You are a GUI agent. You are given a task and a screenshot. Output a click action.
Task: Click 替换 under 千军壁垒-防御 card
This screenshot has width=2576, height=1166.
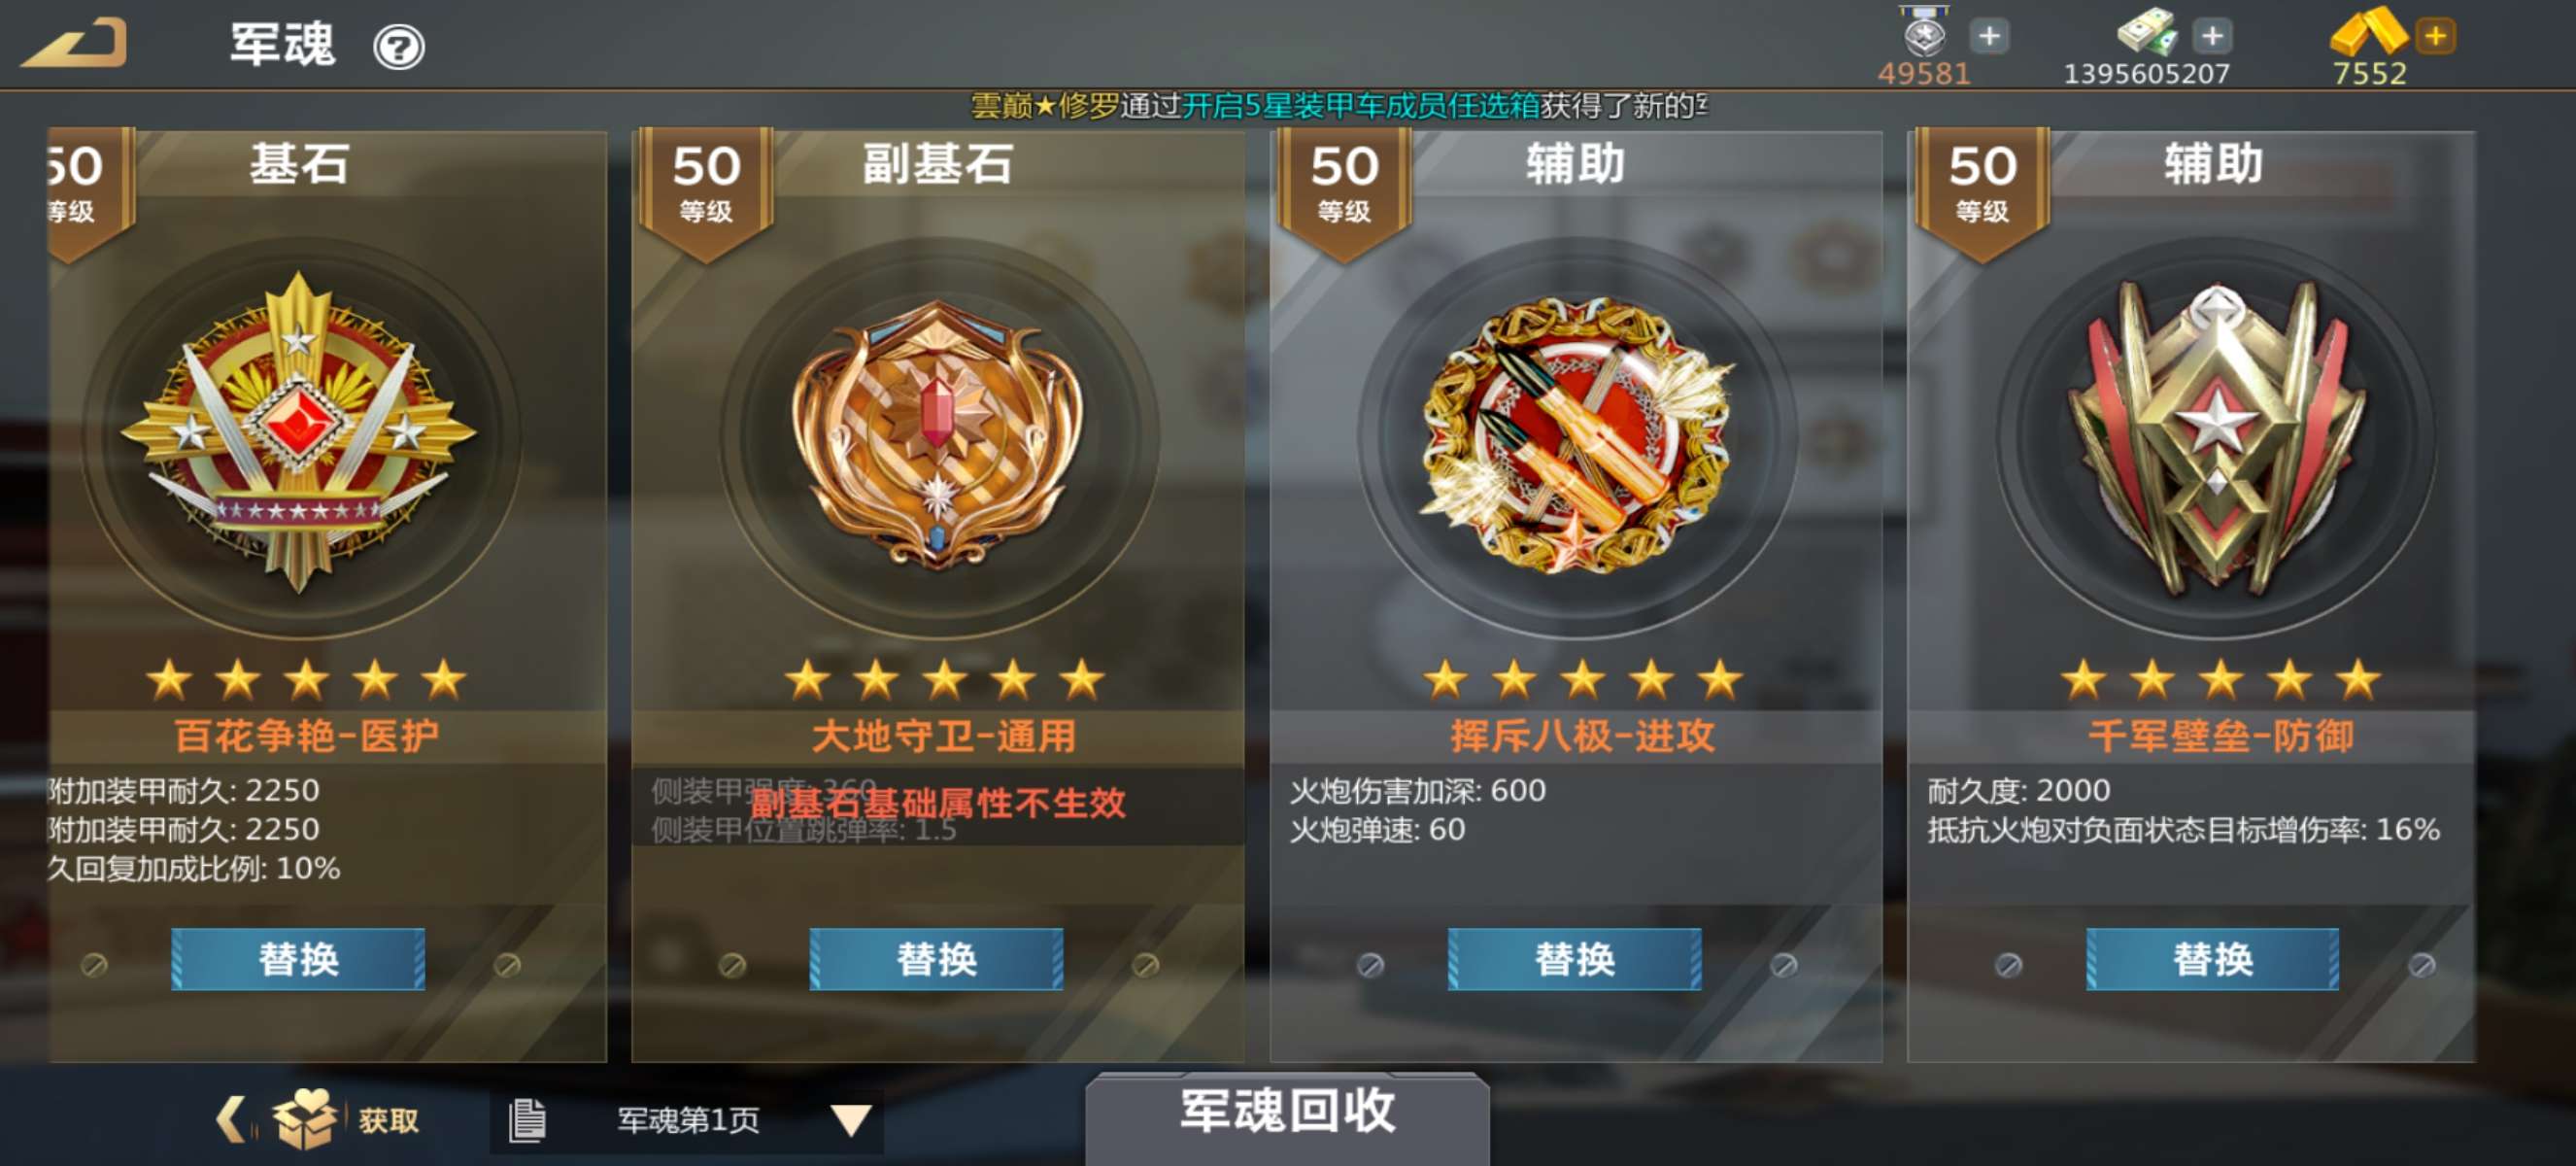click(x=2213, y=959)
